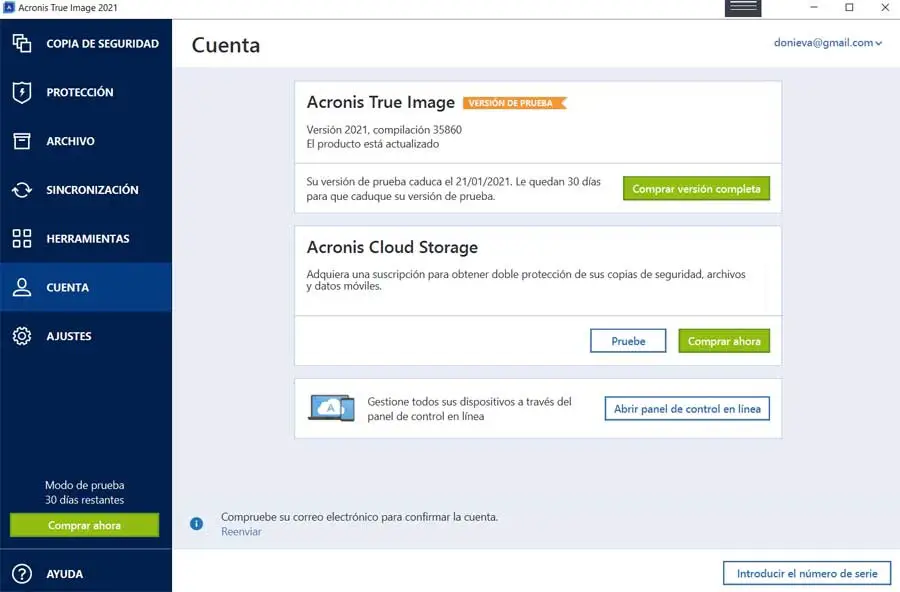Open the Ajustes gear icon
900x592 pixels.
tap(22, 336)
